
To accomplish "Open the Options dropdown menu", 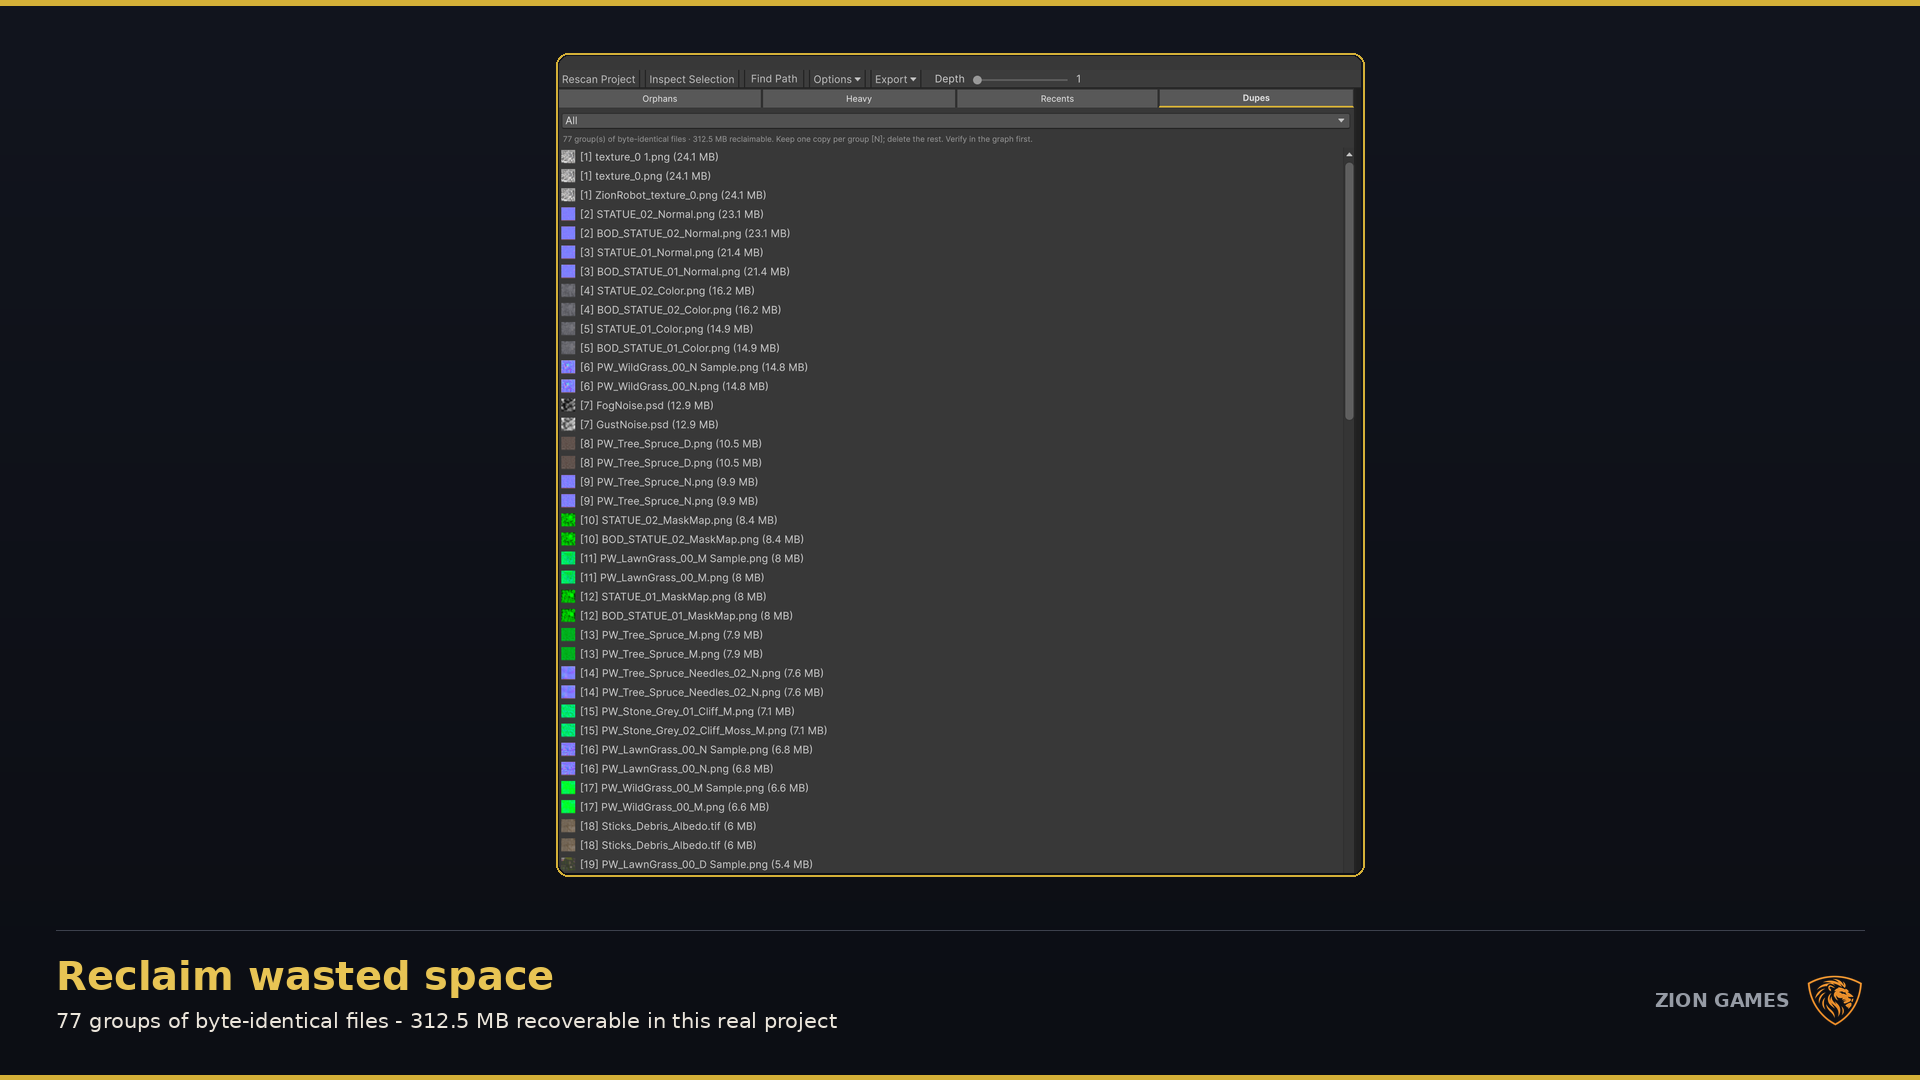I will coord(836,79).
